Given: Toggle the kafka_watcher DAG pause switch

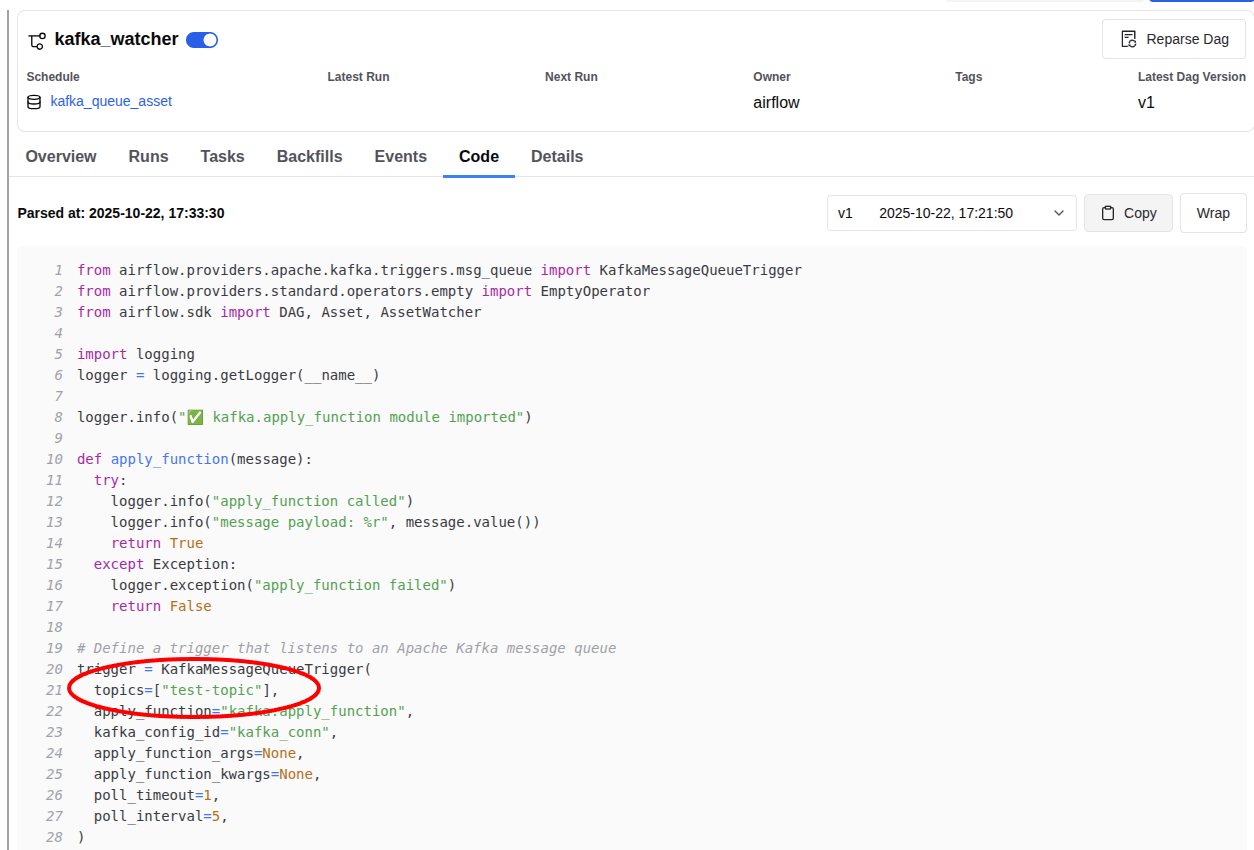Looking at the screenshot, I should 202,40.
